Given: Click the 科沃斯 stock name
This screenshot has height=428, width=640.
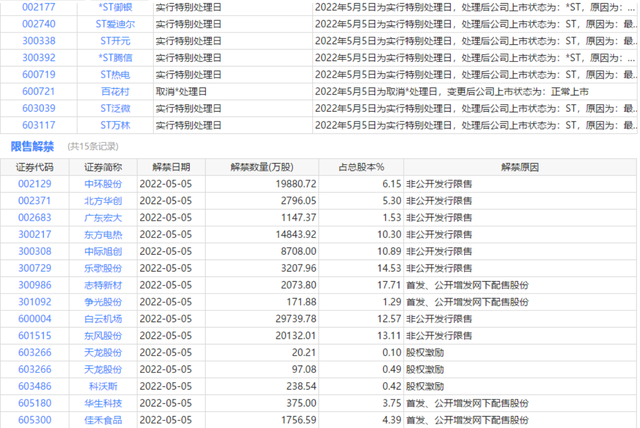Looking at the screenshot, I should (103, 386).
